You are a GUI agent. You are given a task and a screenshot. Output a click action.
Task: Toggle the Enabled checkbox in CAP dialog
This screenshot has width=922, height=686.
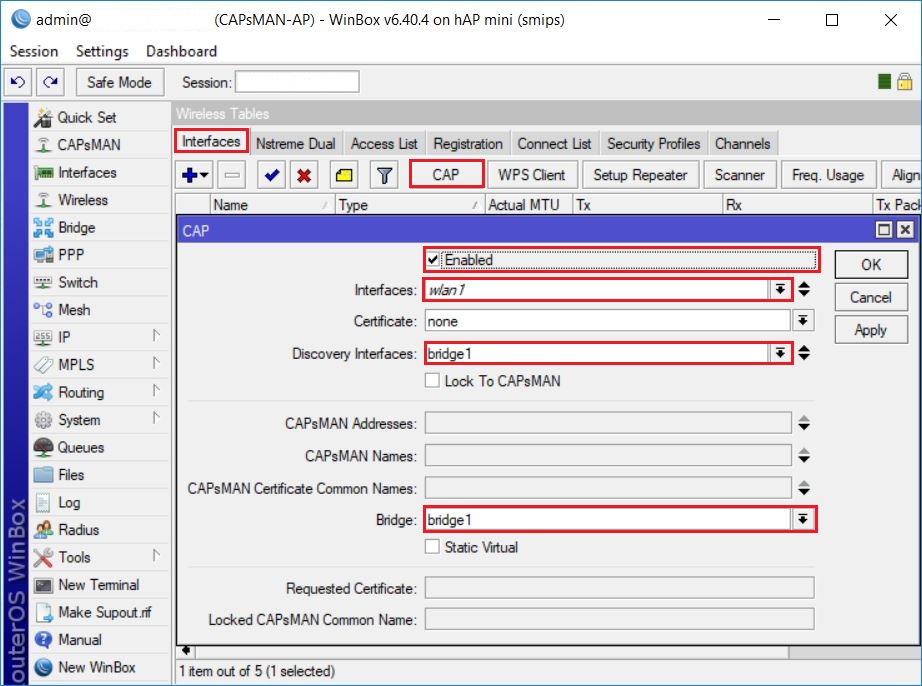pos(433,260)
